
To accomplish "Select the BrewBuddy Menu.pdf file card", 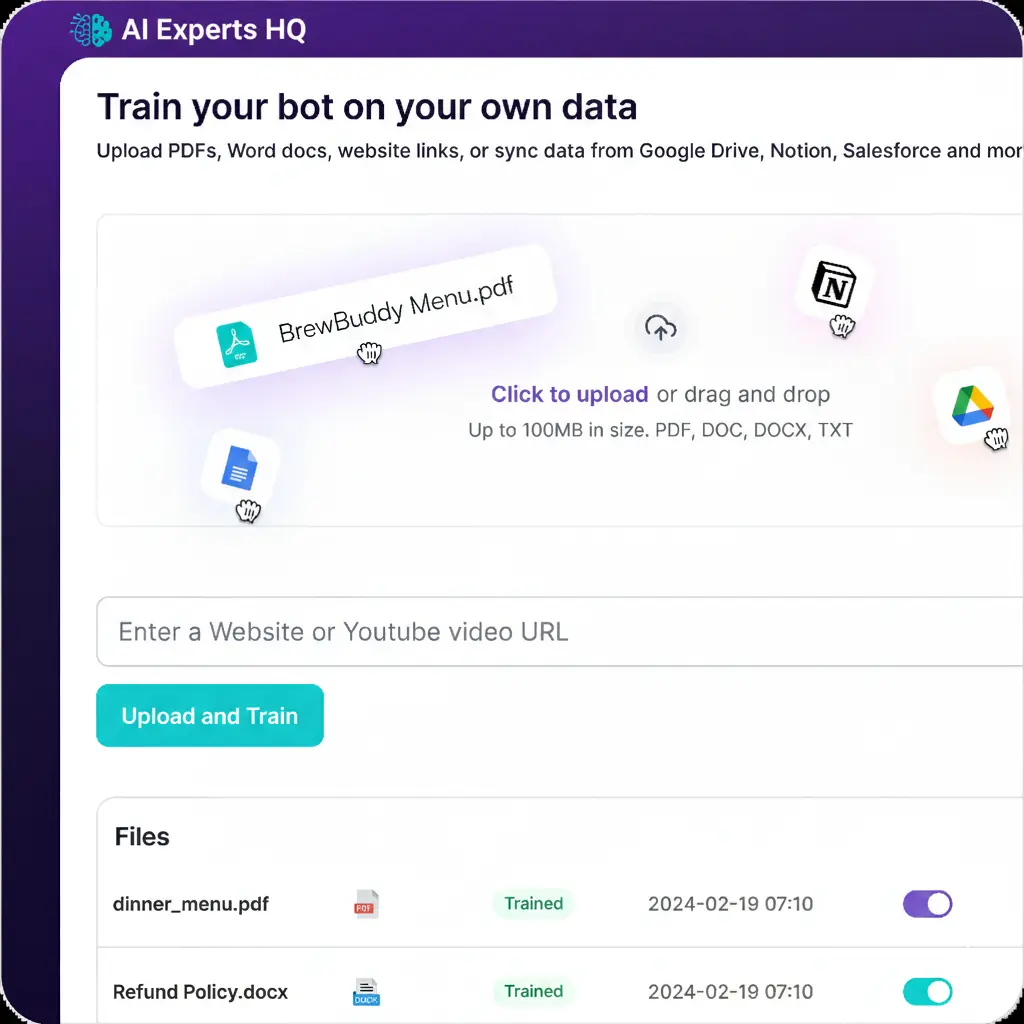I will pos(366,316).
